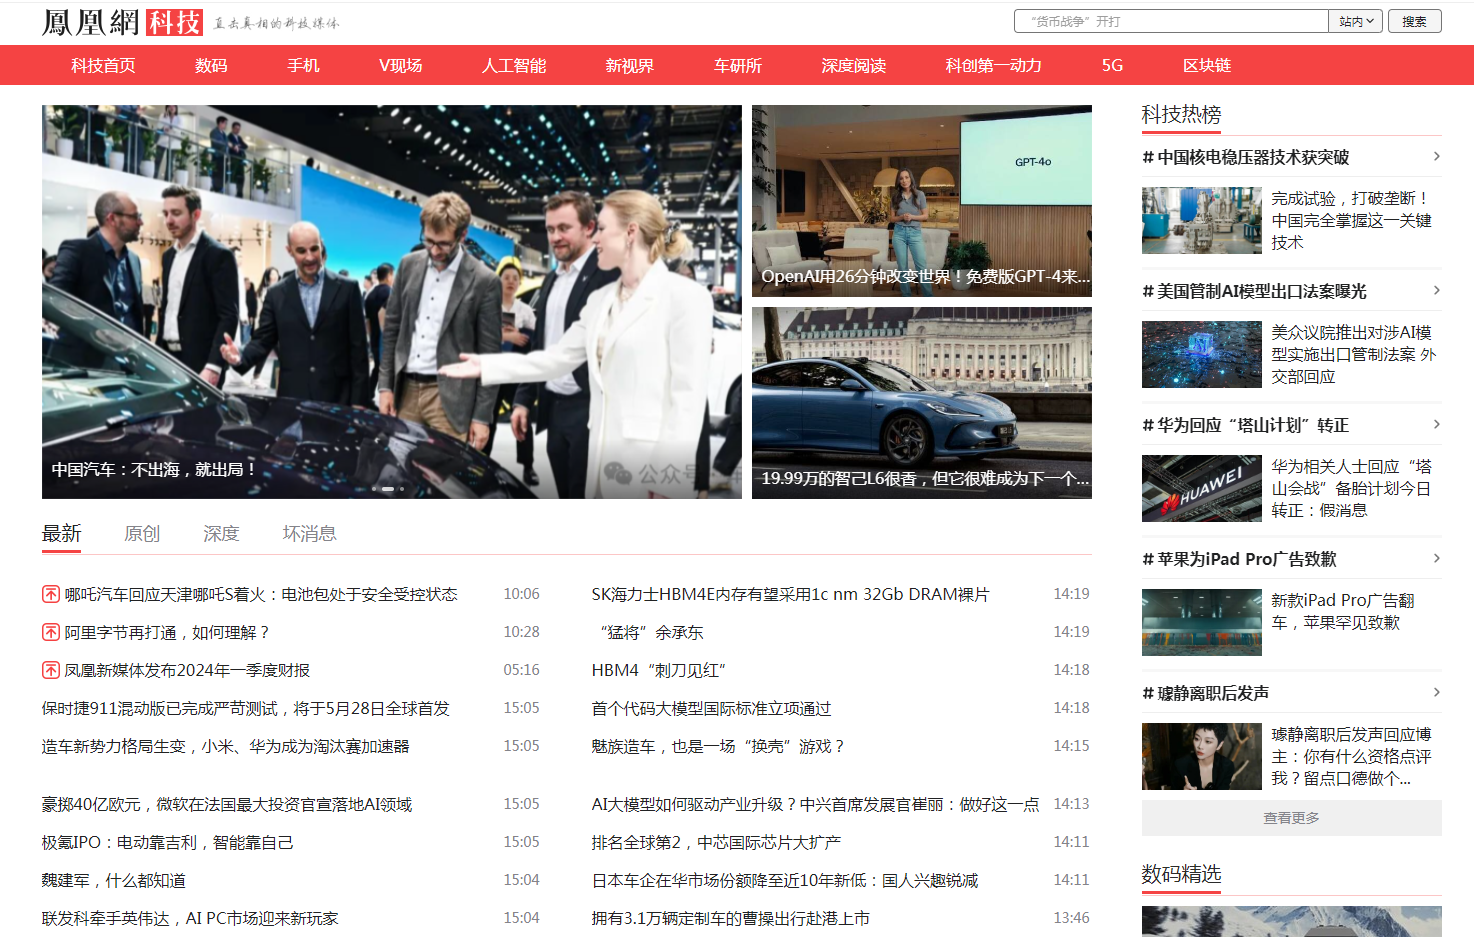Open headline 首个代码大模型国际标准立项通过
The height and width of the screenshot is (937, 1474).
click(x=711, y=708)
